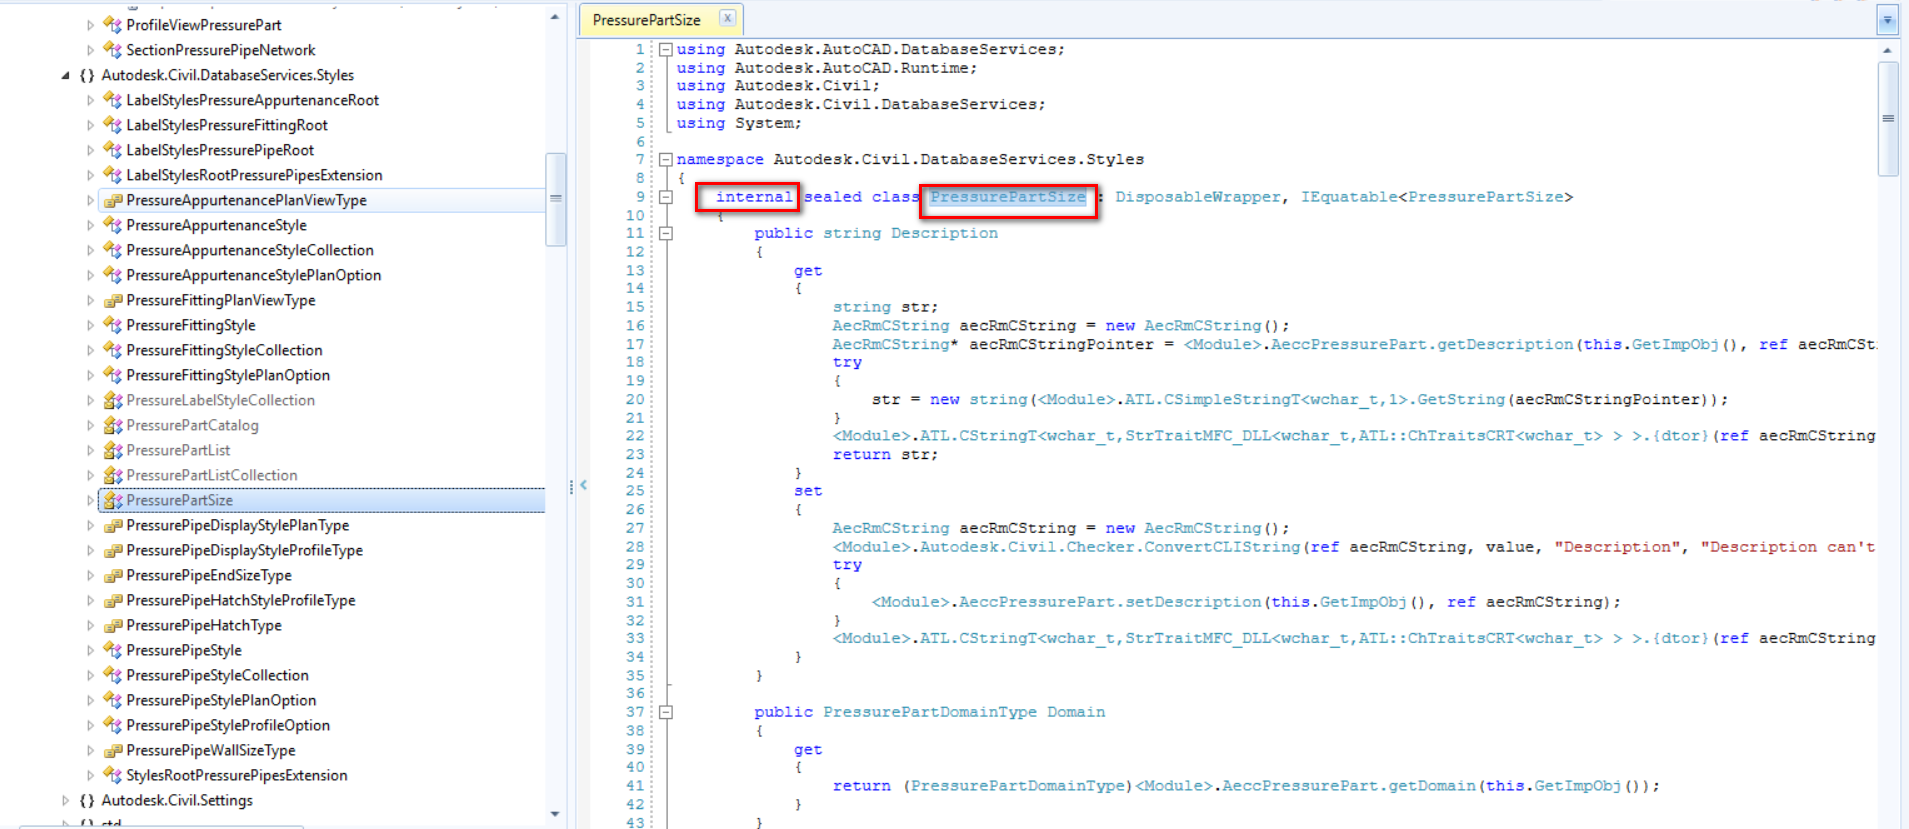Open the document tab list dropdown arrow

click(1887, 19)
